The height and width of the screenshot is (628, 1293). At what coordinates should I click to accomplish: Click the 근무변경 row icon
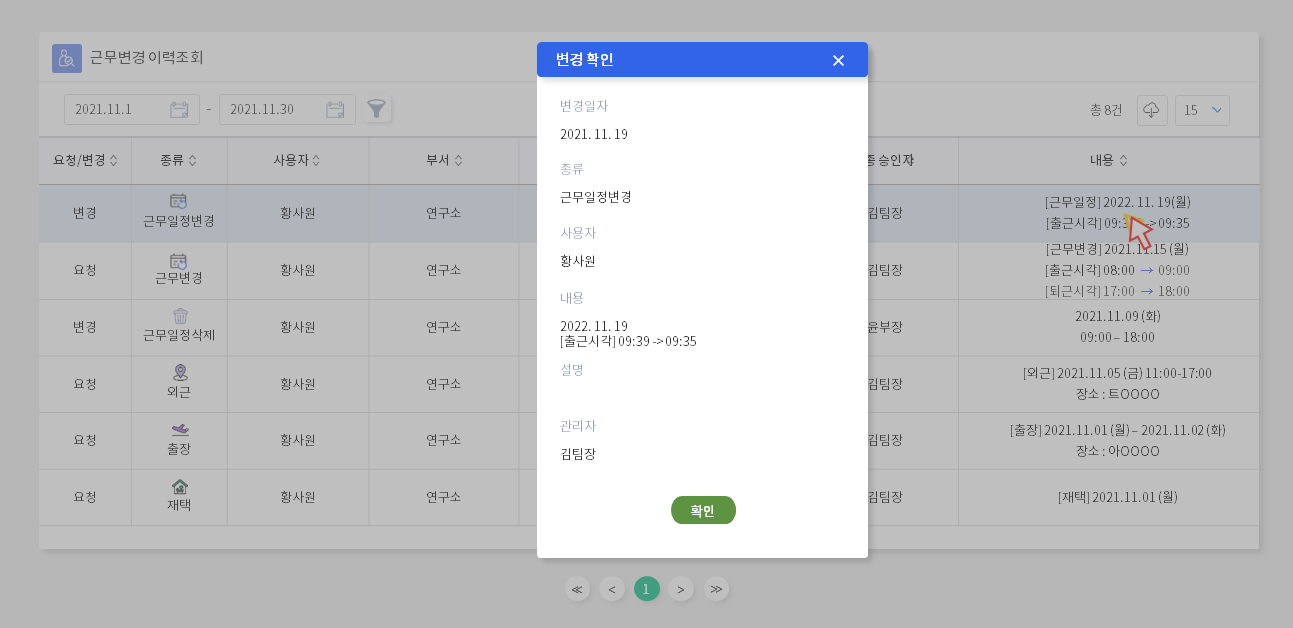(179, 259)
